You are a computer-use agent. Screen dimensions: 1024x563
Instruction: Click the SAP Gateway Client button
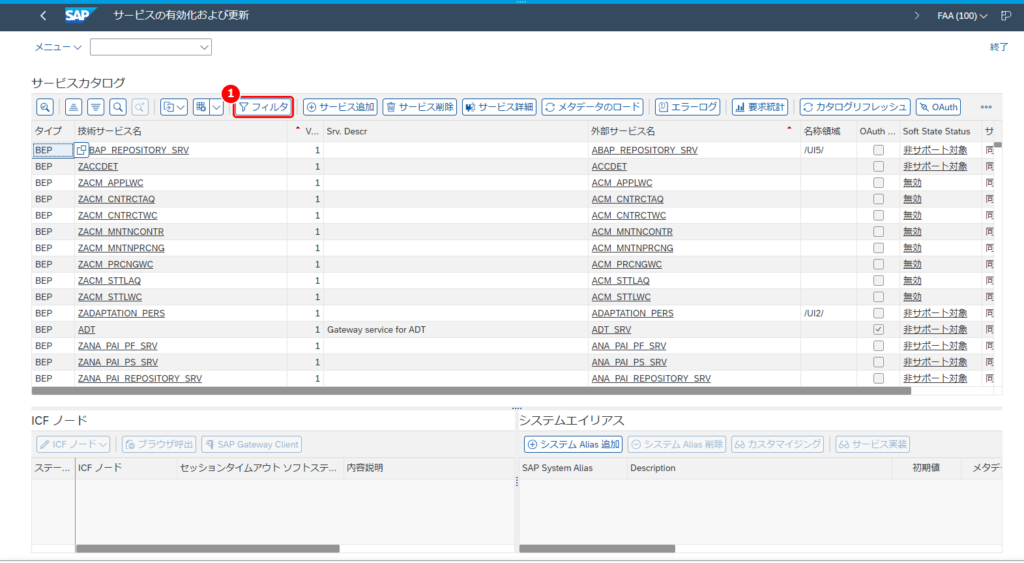(x=252, y=444)
